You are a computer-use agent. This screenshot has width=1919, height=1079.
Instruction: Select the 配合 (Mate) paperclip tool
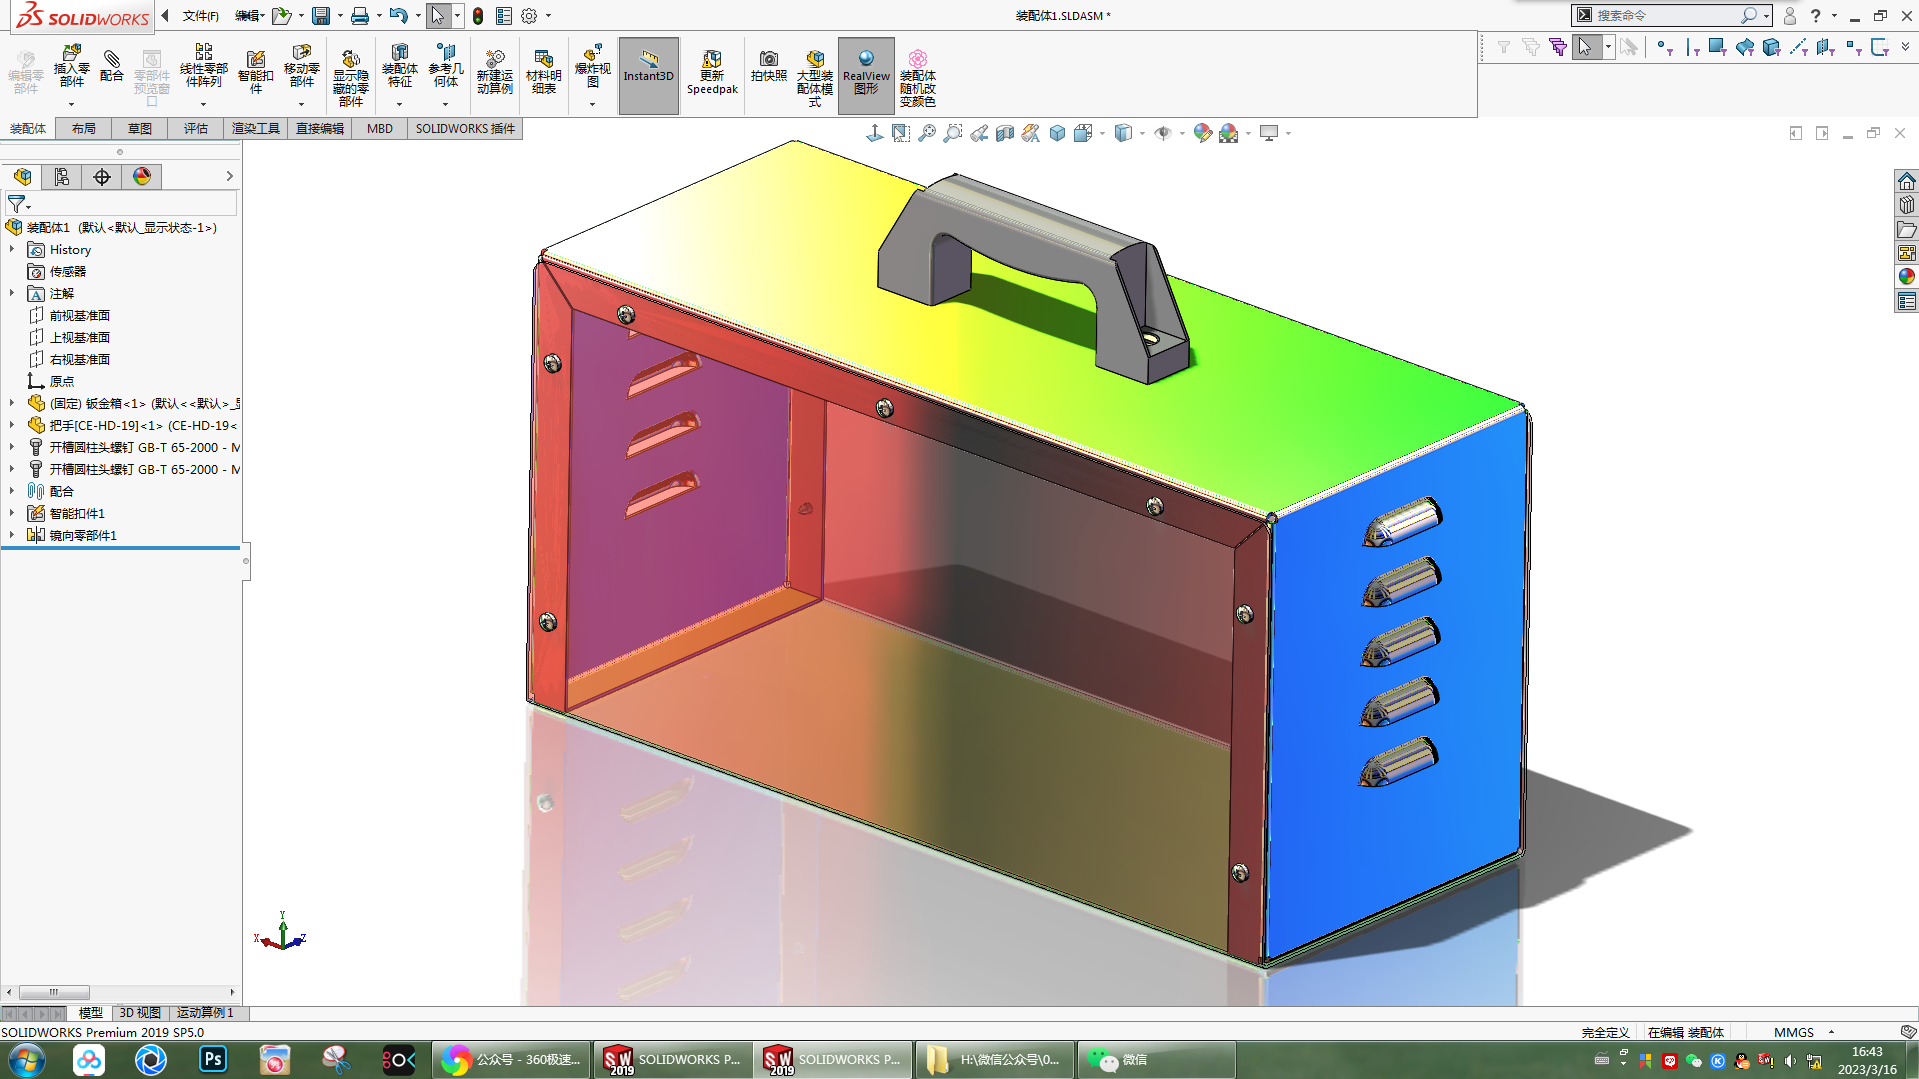(112, 66)
